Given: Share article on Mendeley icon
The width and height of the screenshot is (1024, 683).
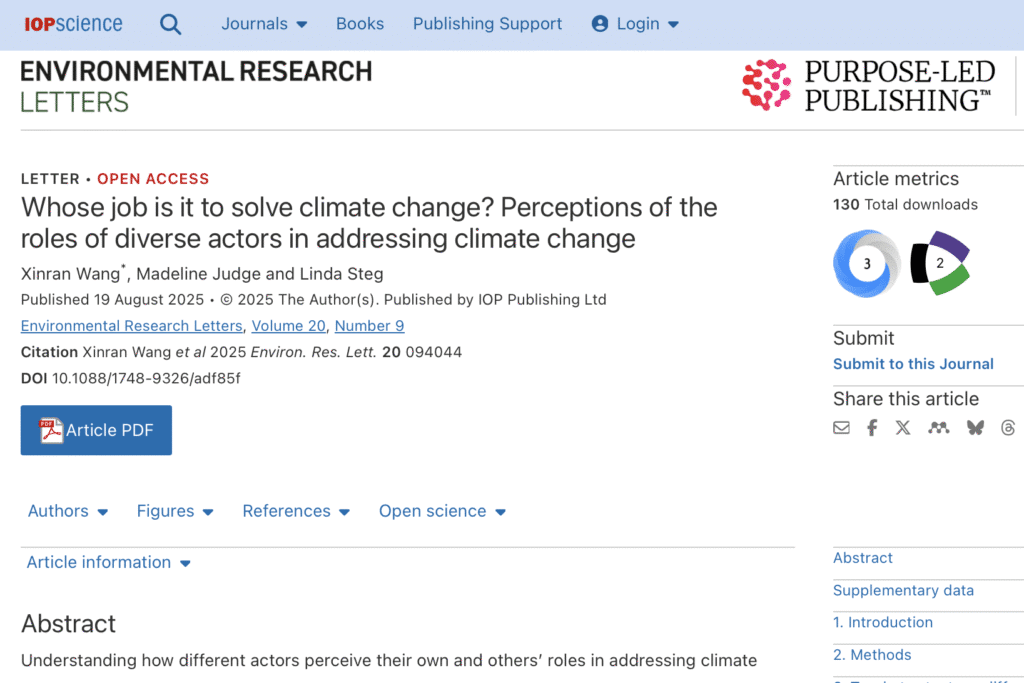Looking at the screenshot, I should [938, 428].
